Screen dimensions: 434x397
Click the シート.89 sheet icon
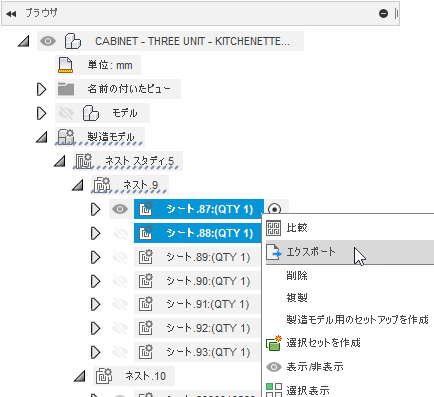coord(145,257)
